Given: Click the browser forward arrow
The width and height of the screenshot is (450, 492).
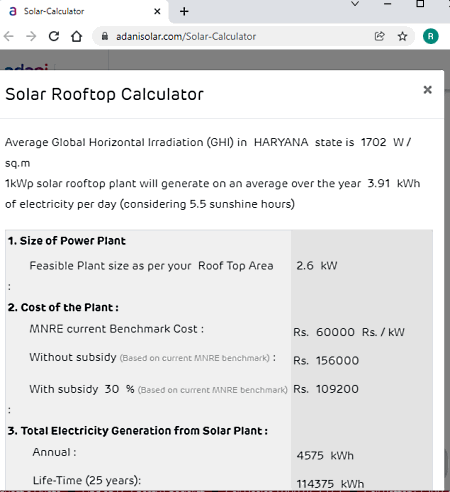Looking at the screenshot, I should click(31, 36).
